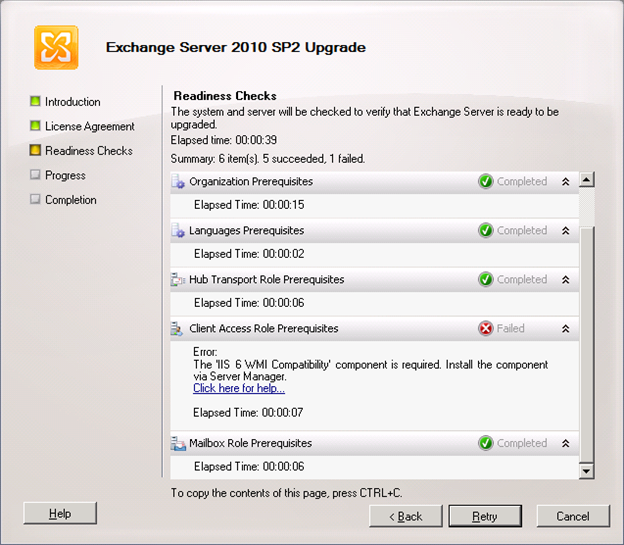Open the 'Click here for help...' link
The image size is (624, 545).
pos(238,388)
